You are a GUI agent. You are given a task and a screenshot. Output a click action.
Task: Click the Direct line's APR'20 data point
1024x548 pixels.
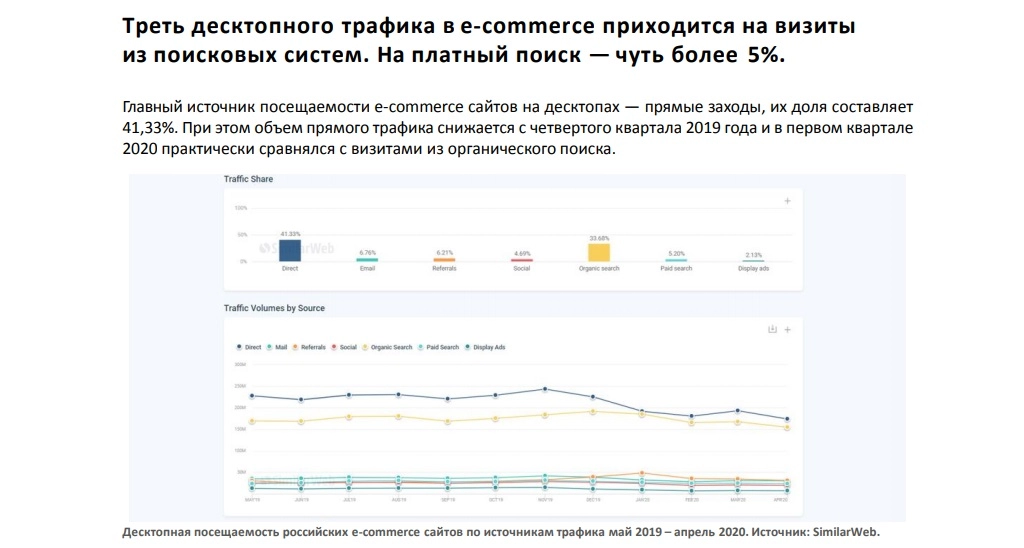coord(787,419)
